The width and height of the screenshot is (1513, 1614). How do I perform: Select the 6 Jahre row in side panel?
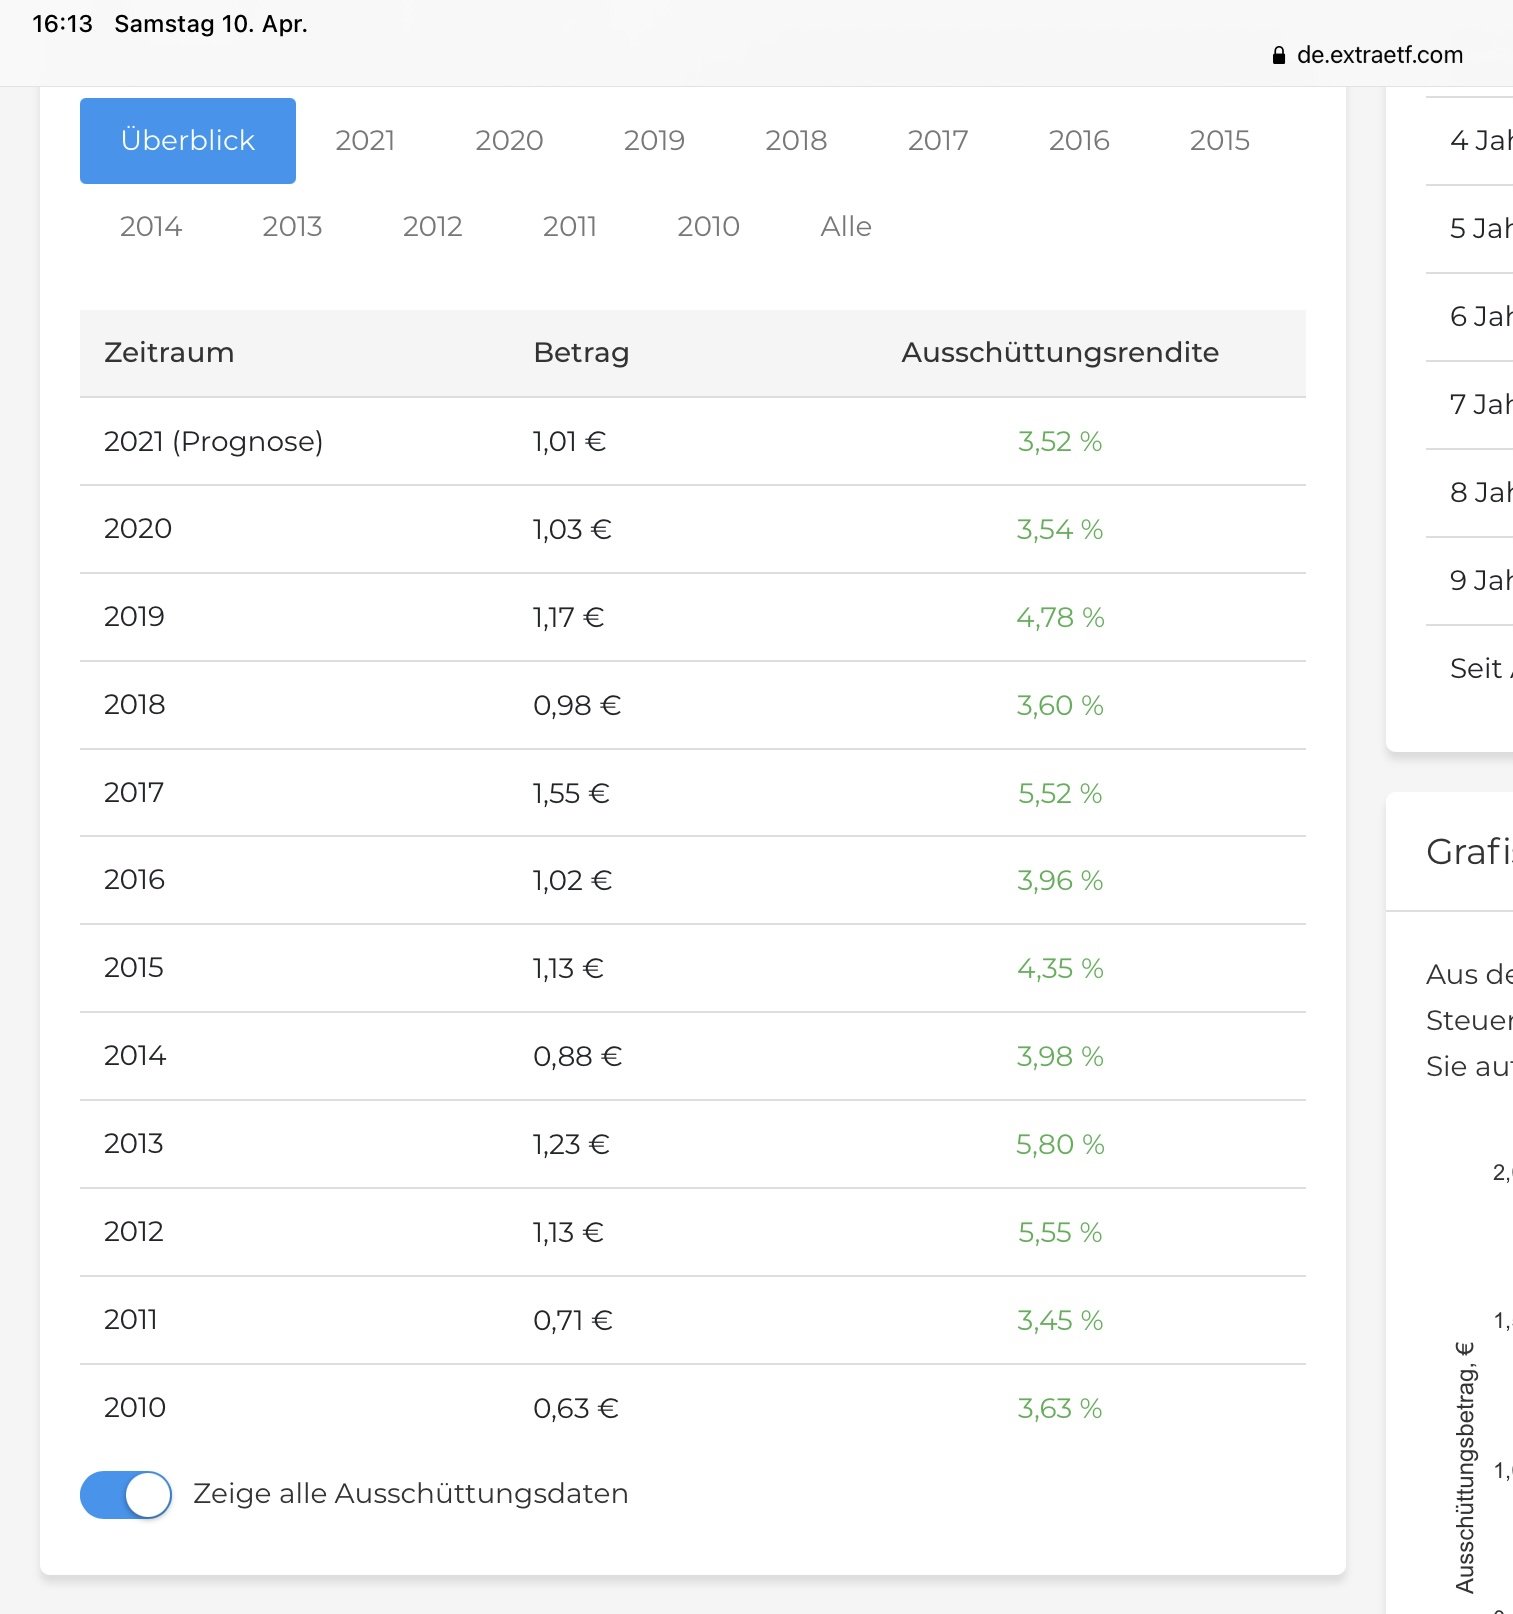coord(1469,317)
